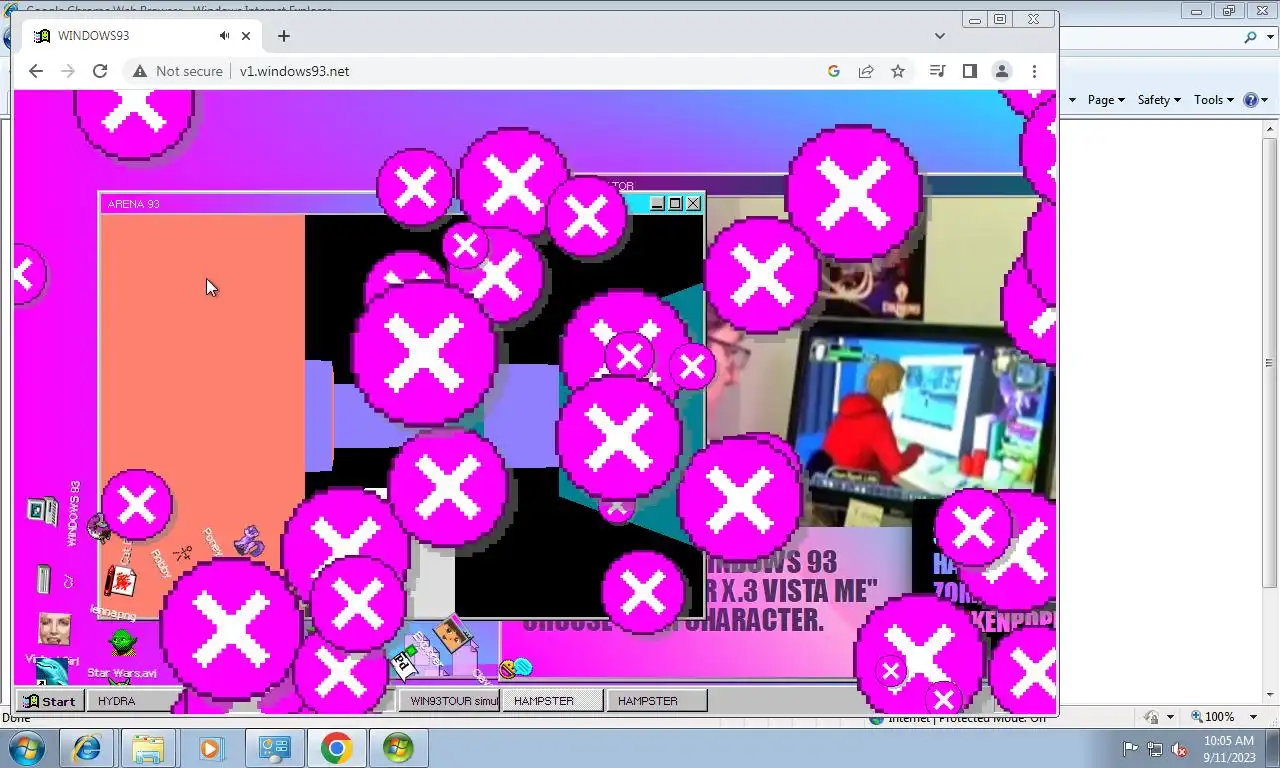View the Not secure site info

pos(177,71)
